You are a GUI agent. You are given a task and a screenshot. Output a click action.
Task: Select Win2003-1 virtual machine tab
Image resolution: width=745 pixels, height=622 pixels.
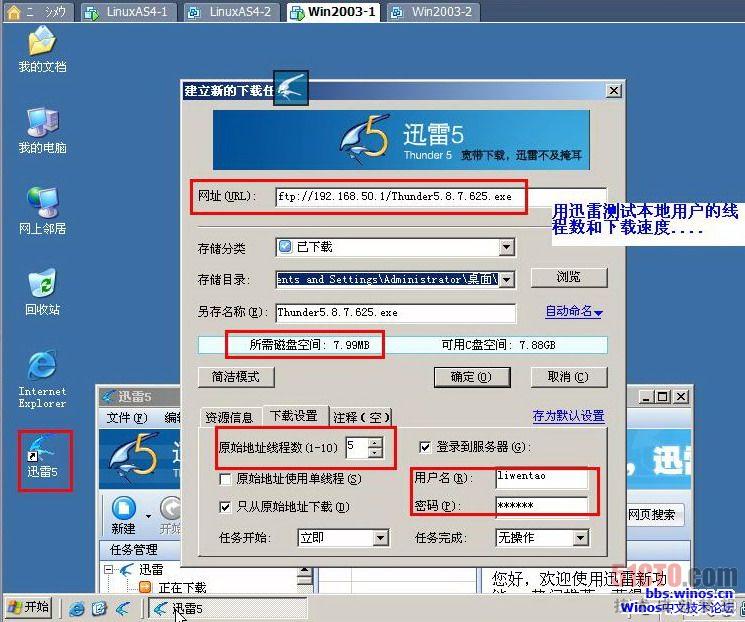click(334, 12)
